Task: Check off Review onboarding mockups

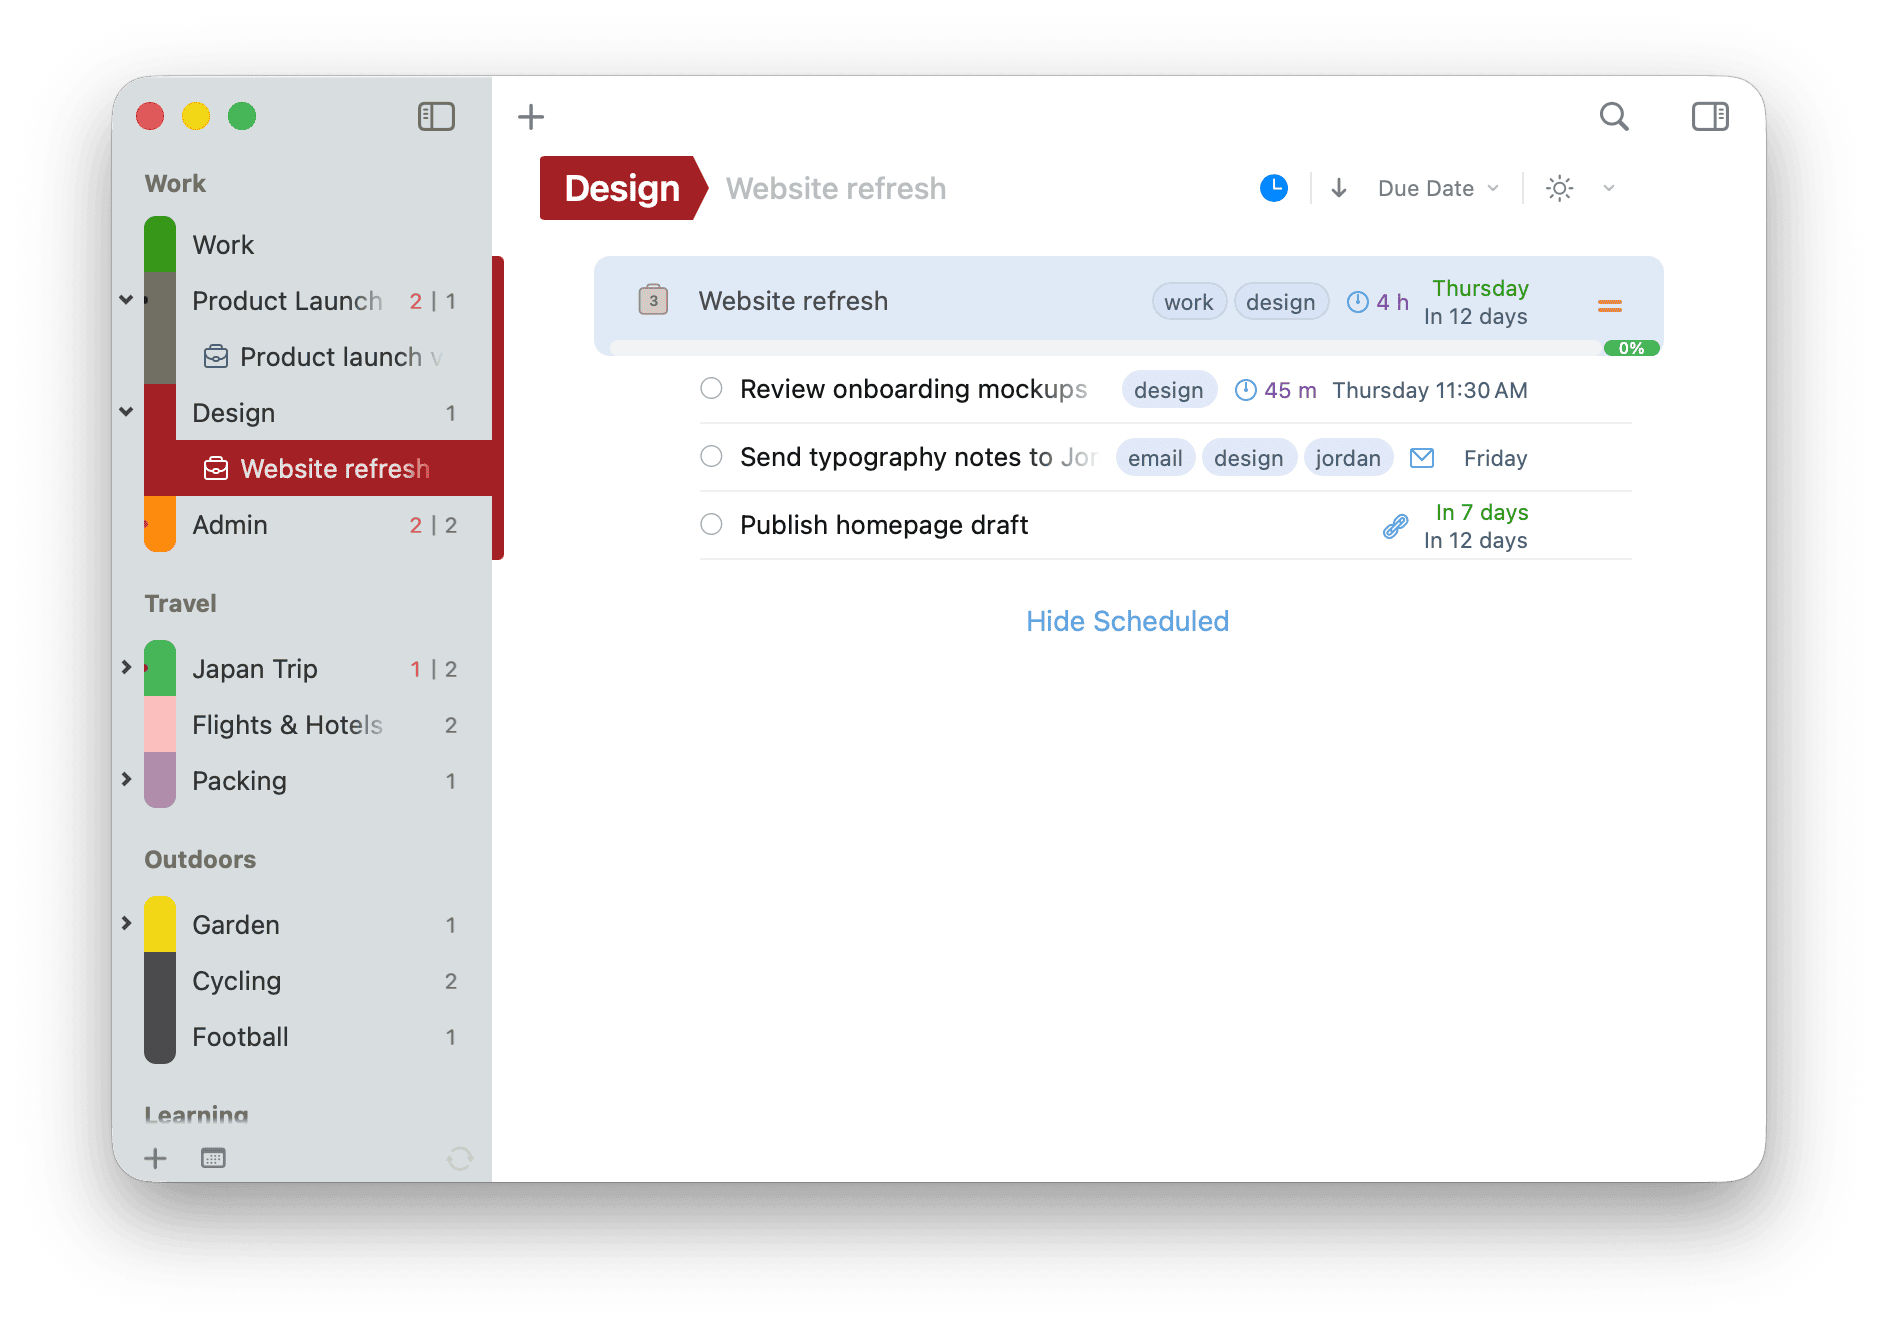Action: pyautogui.click(x=711, y=388)
